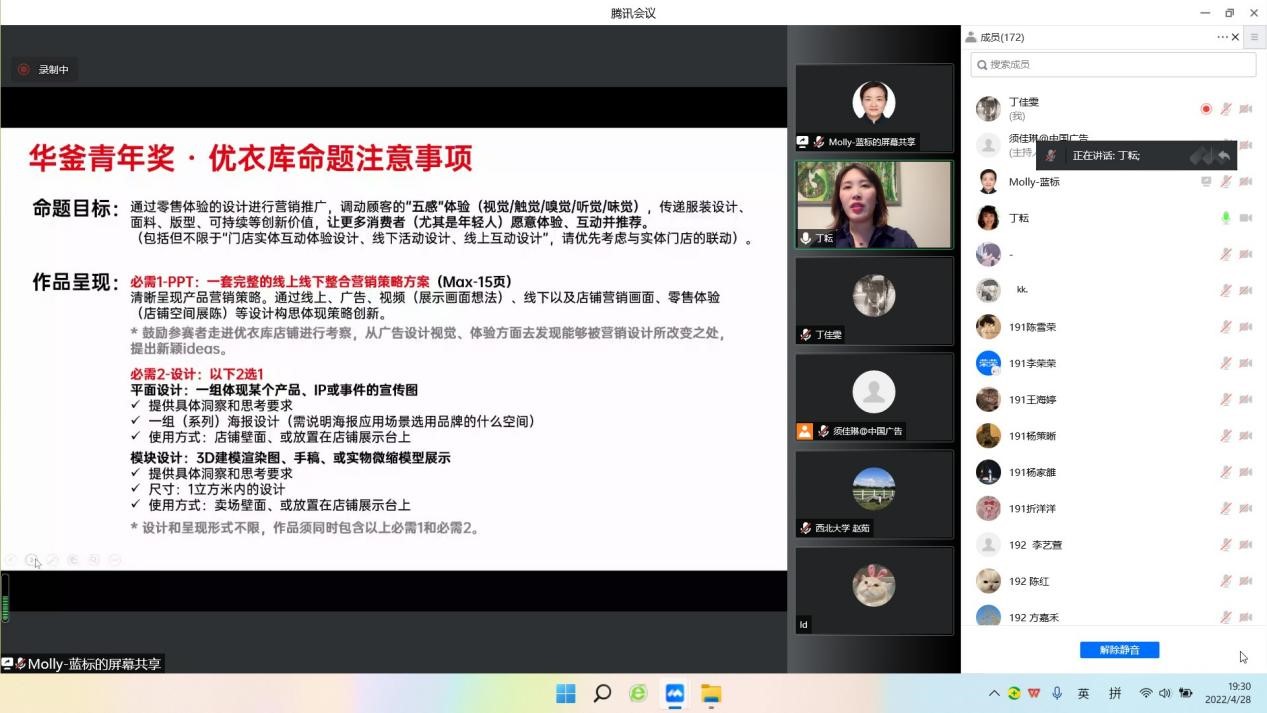Select Molly-蓝标的屏幕共享 video tile

tap(874, 108)
